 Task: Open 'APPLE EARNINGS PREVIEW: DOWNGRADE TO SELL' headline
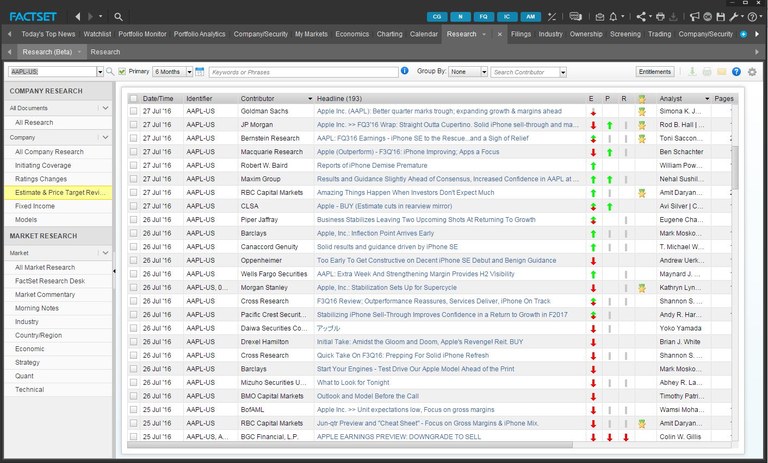399,437
